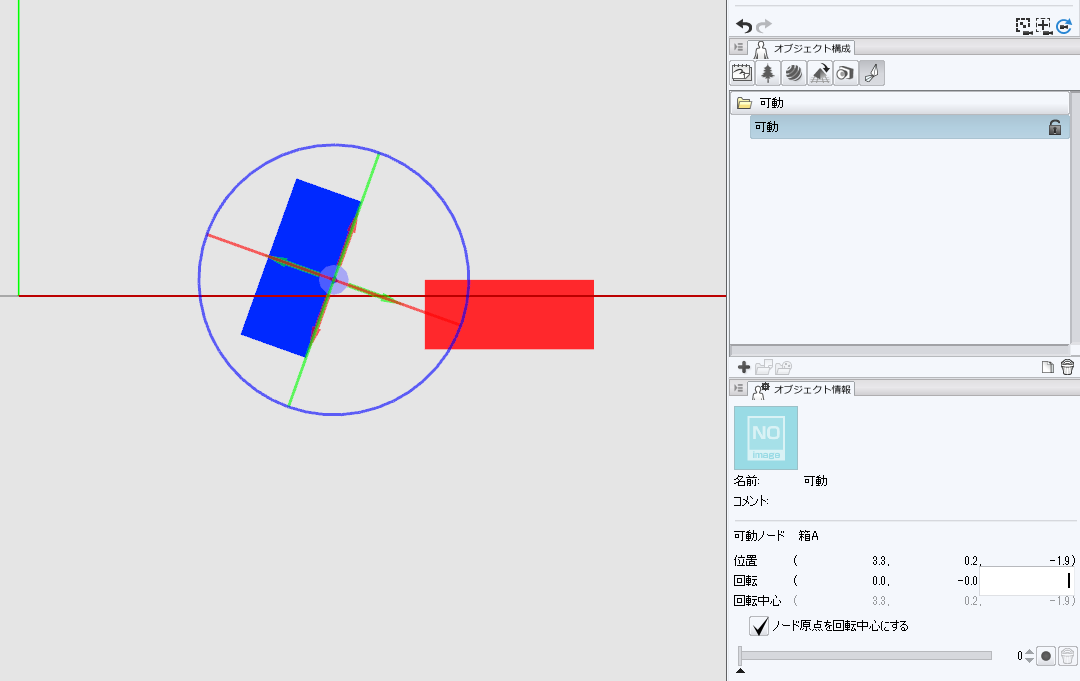Delete the registered position trash button
1080x681 pixels.
pos(1067,656)
